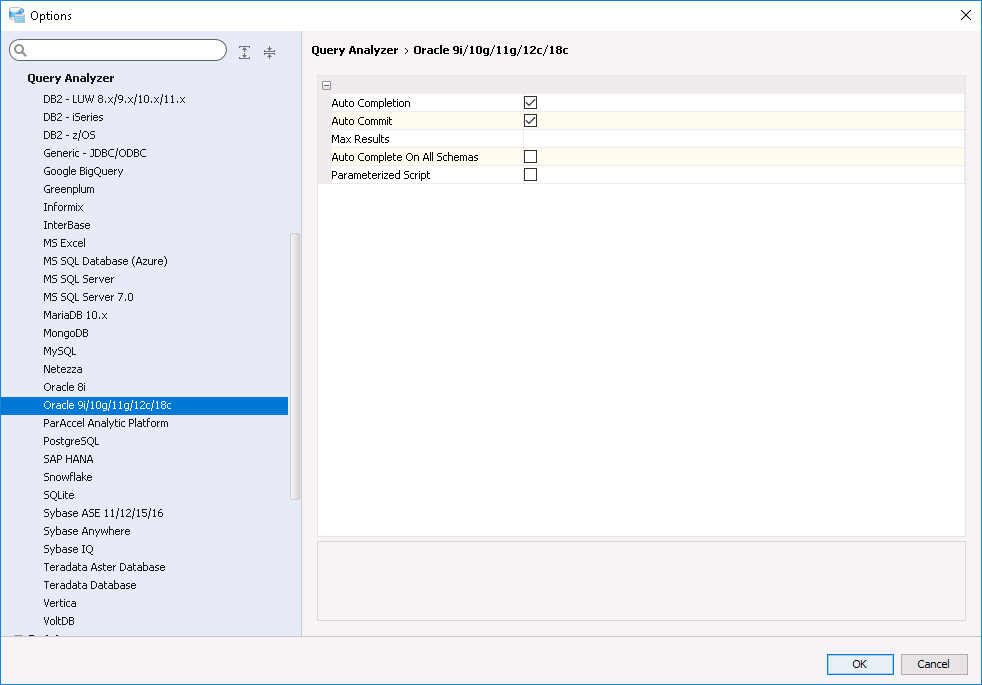The image size is (982, 685).
Task: Choose Snowflake from the database list
Action: (68, 477)
